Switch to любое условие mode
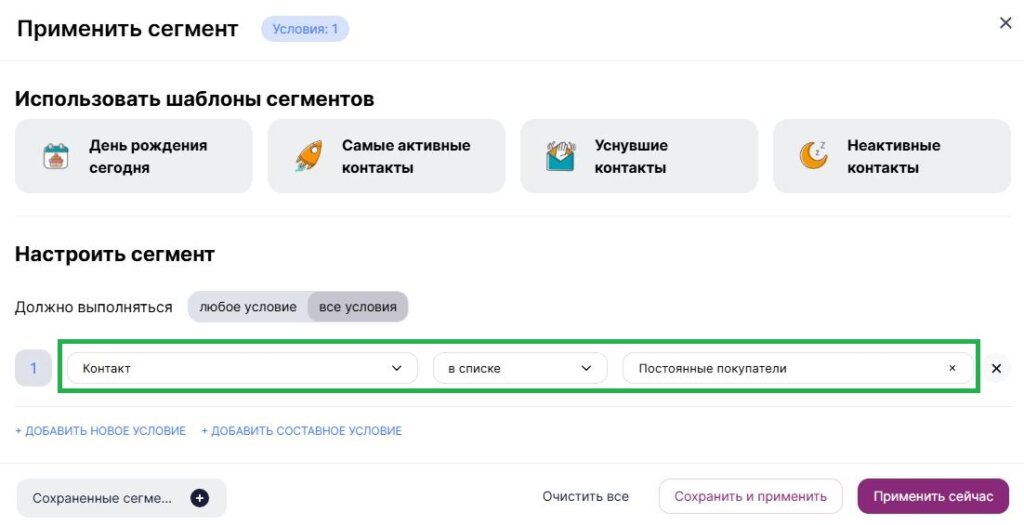The width and height of the screenshot is (1024, 525). 248,307
